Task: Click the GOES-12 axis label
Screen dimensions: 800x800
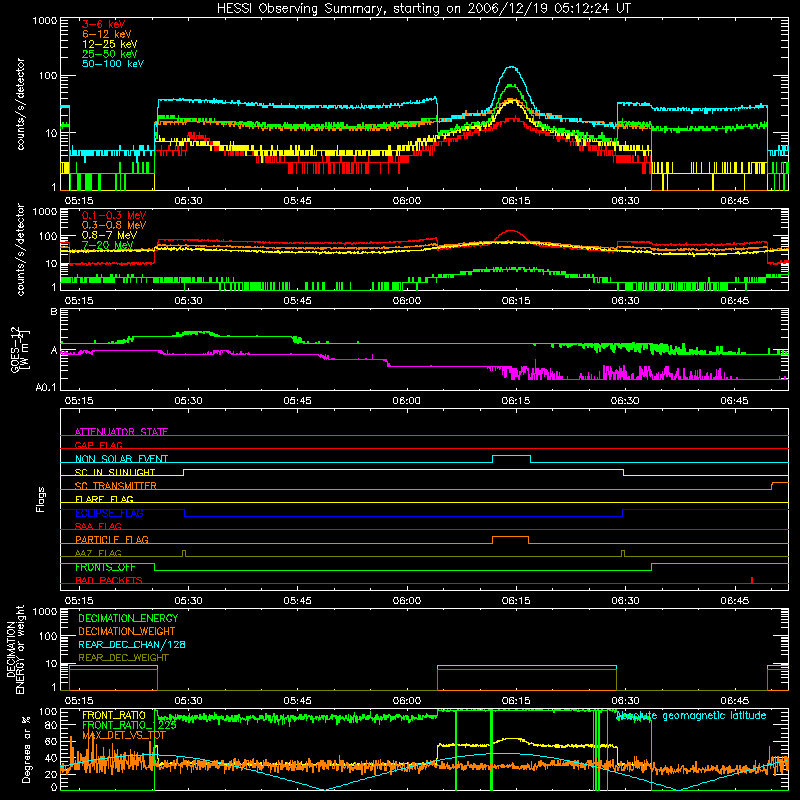Action: 20,349
